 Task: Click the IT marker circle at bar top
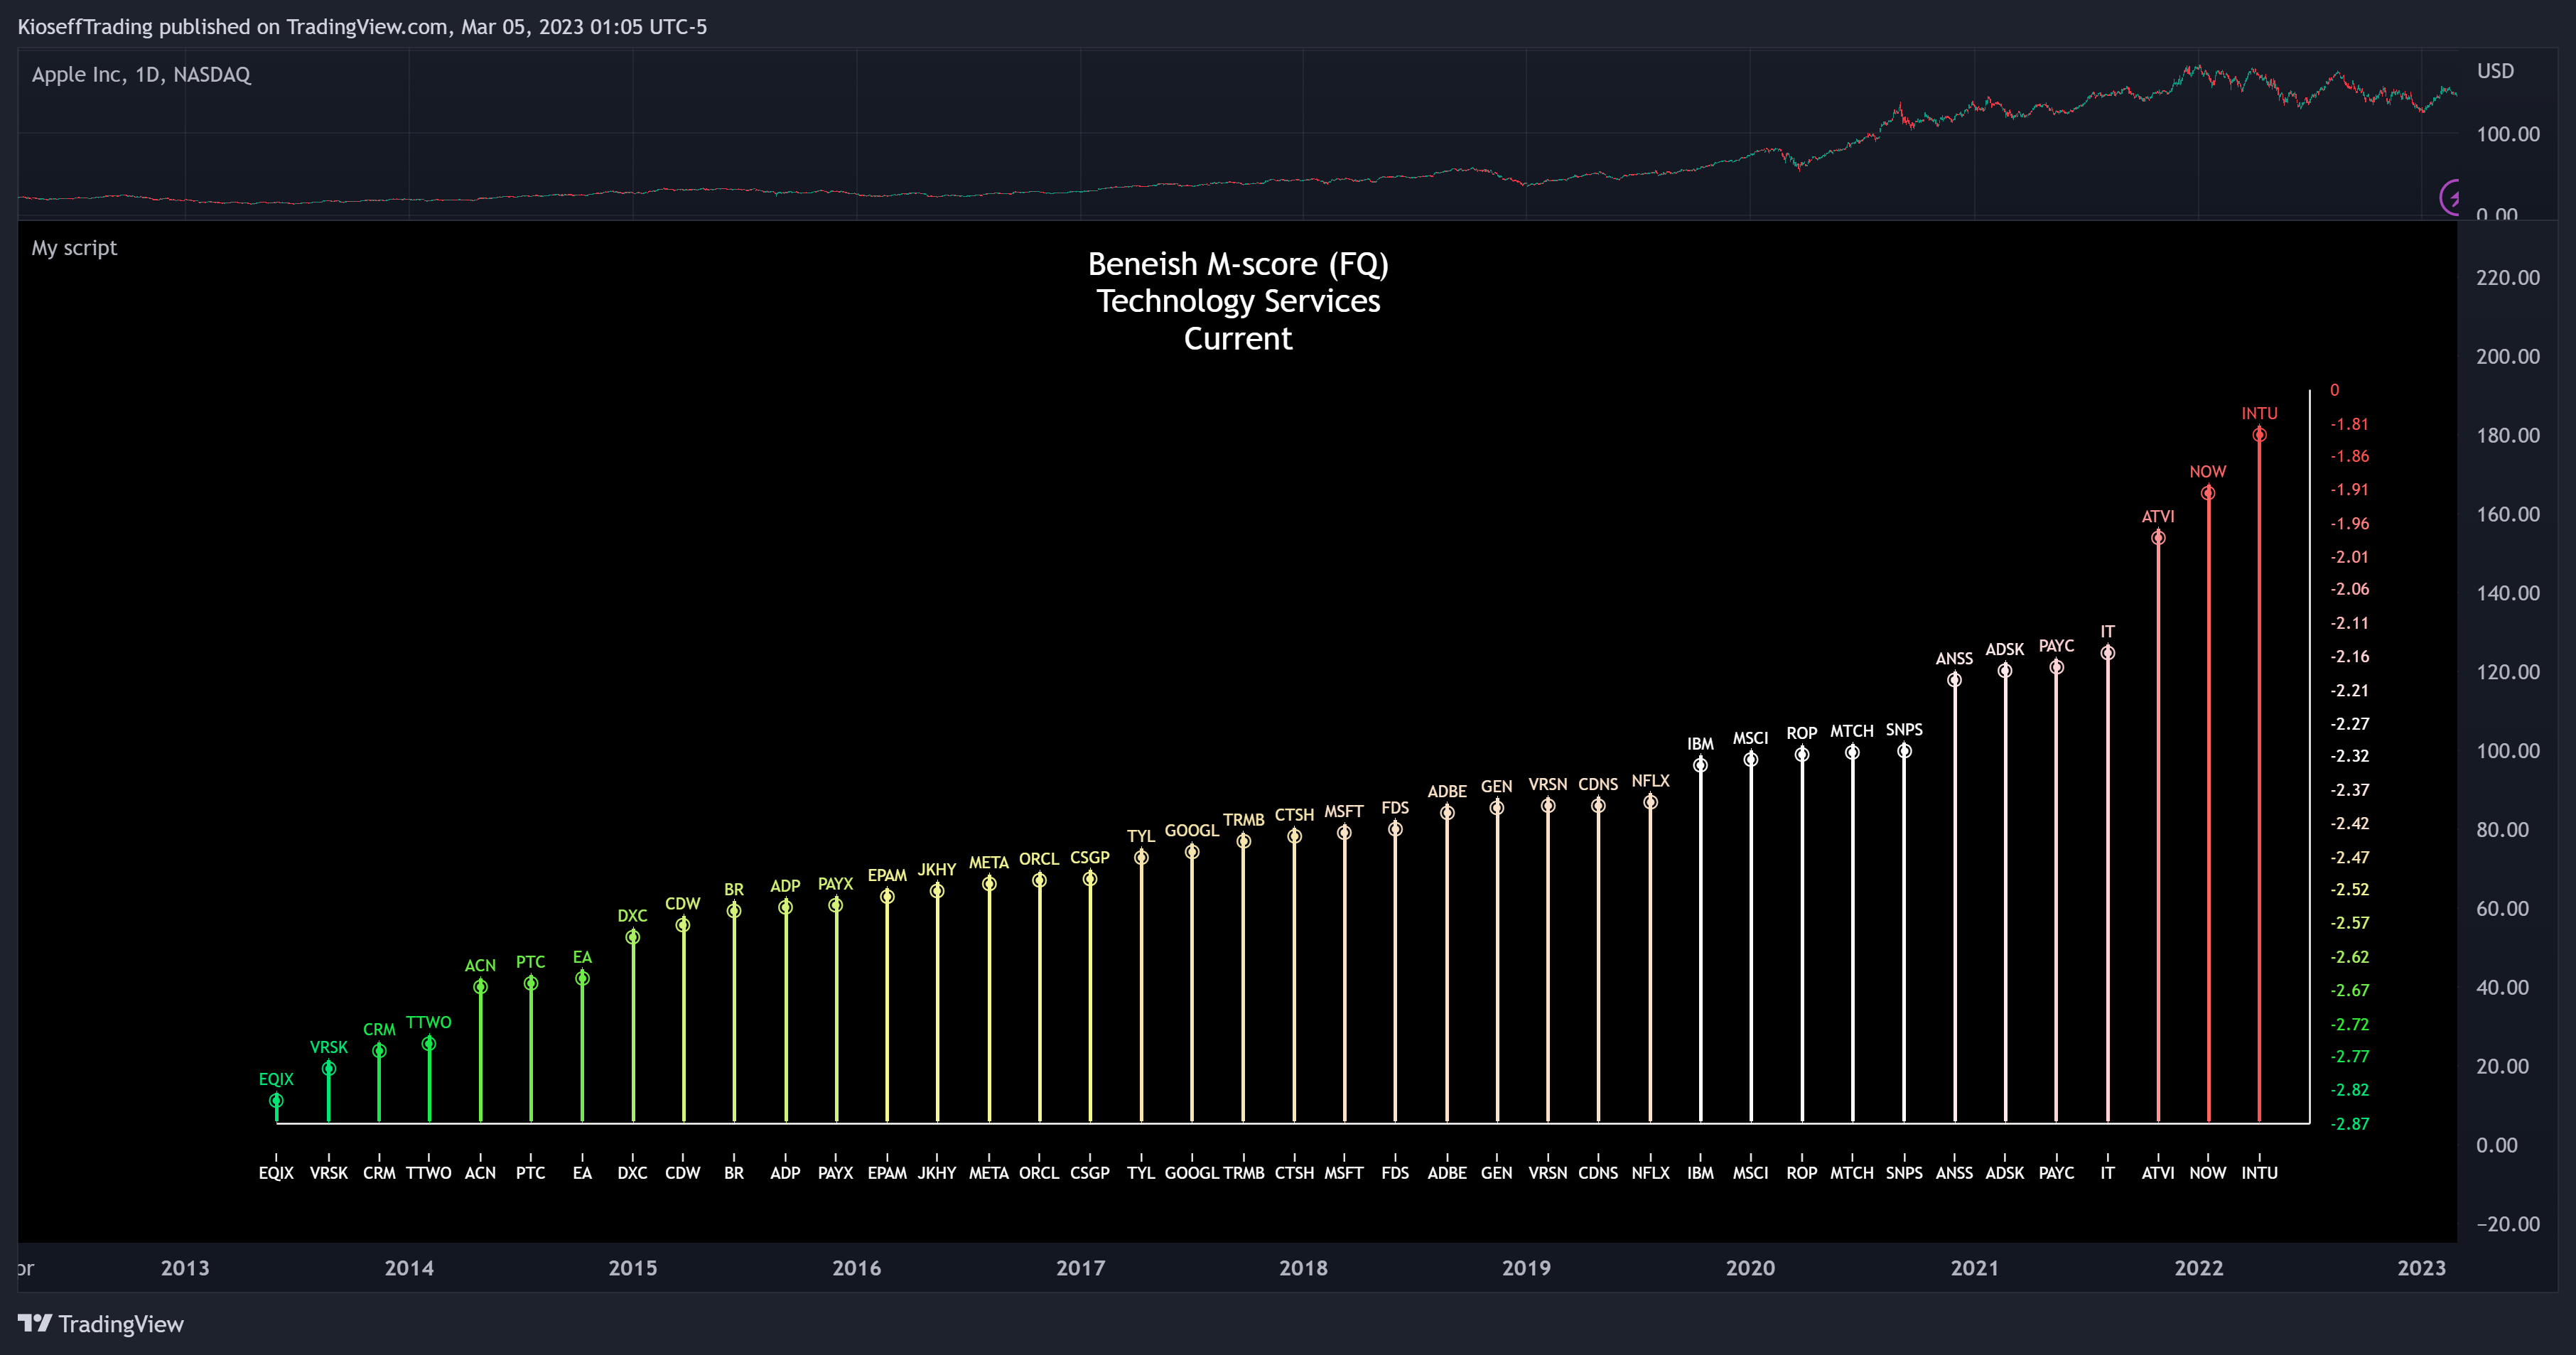(2107, 653)
